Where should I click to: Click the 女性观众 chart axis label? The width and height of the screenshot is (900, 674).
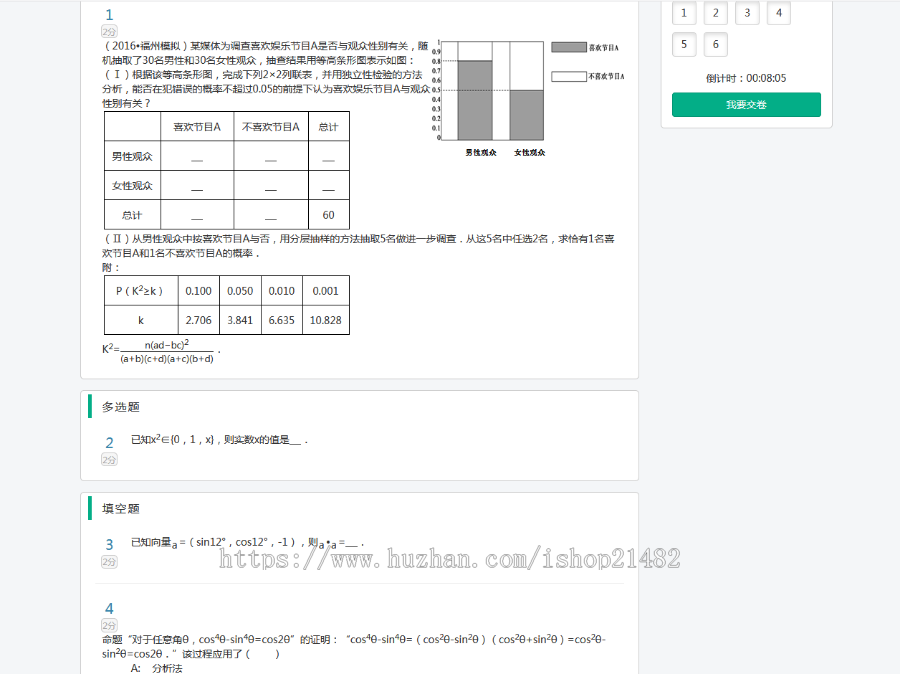point(529,152)
